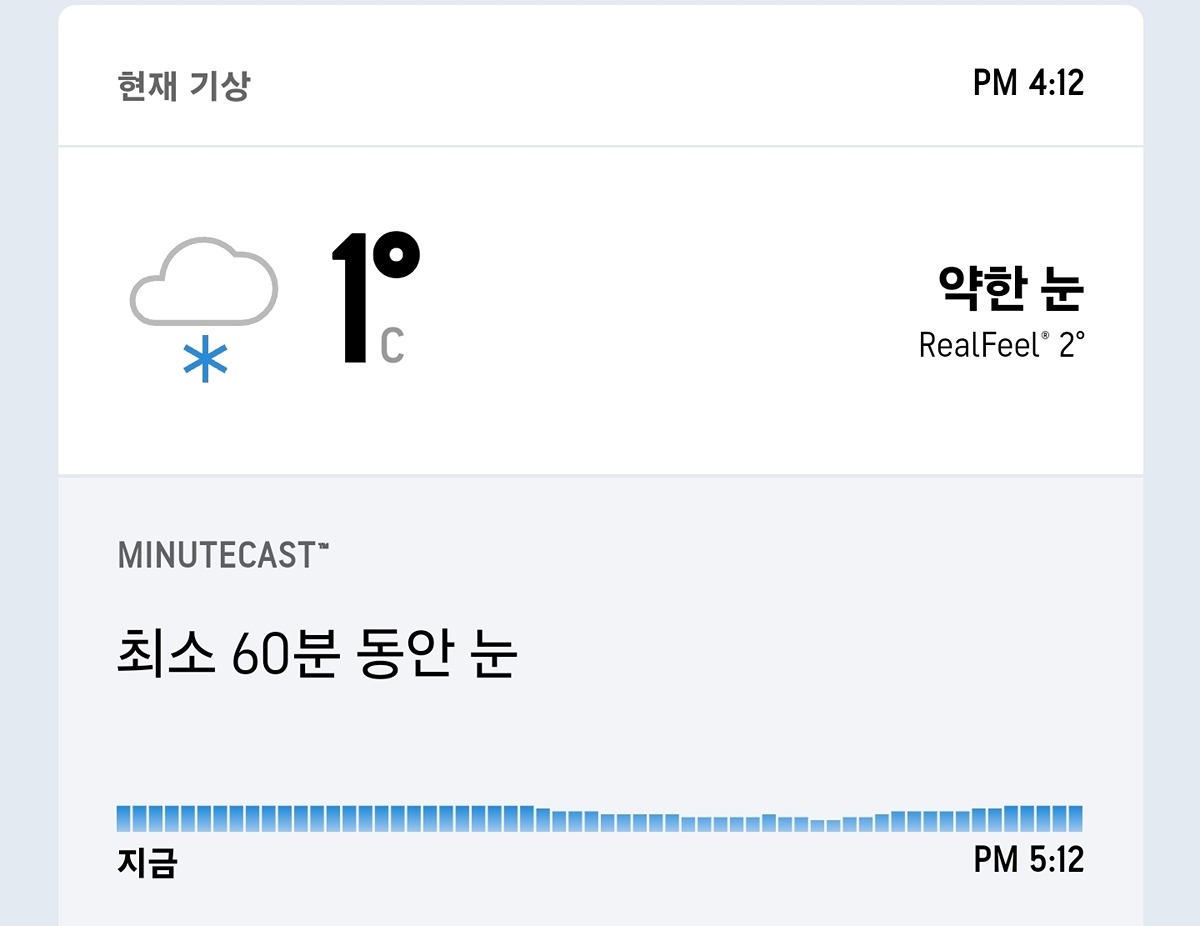Select the PM 5:12 timeline end label
1200x926 pixels.
tap(1028, 860)
